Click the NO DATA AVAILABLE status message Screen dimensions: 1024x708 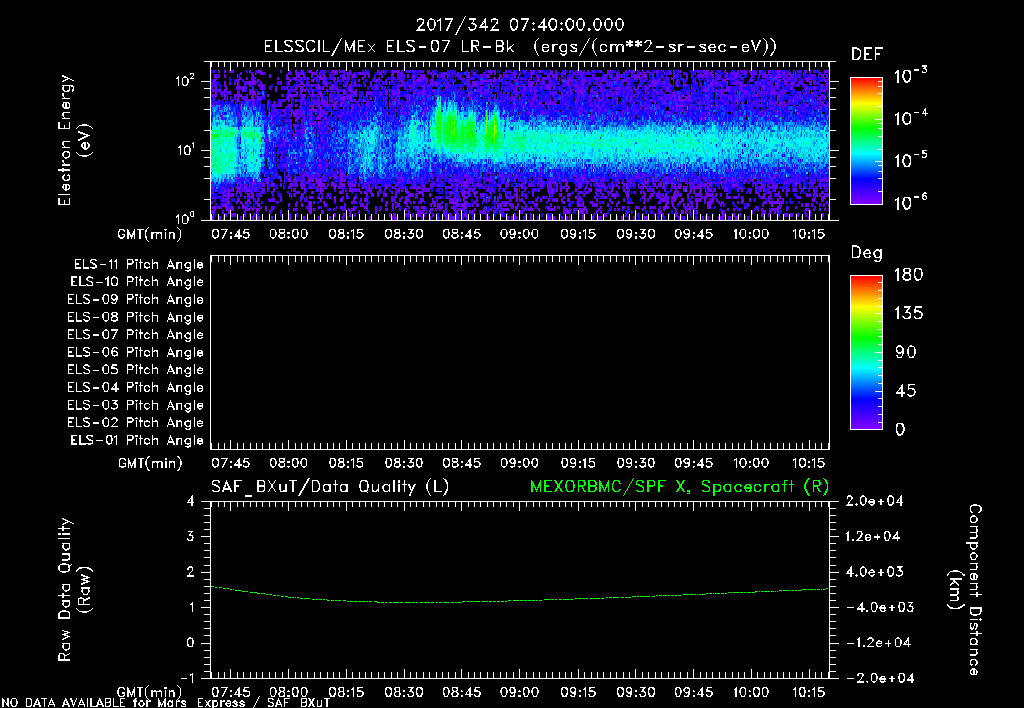click(166, 703)
